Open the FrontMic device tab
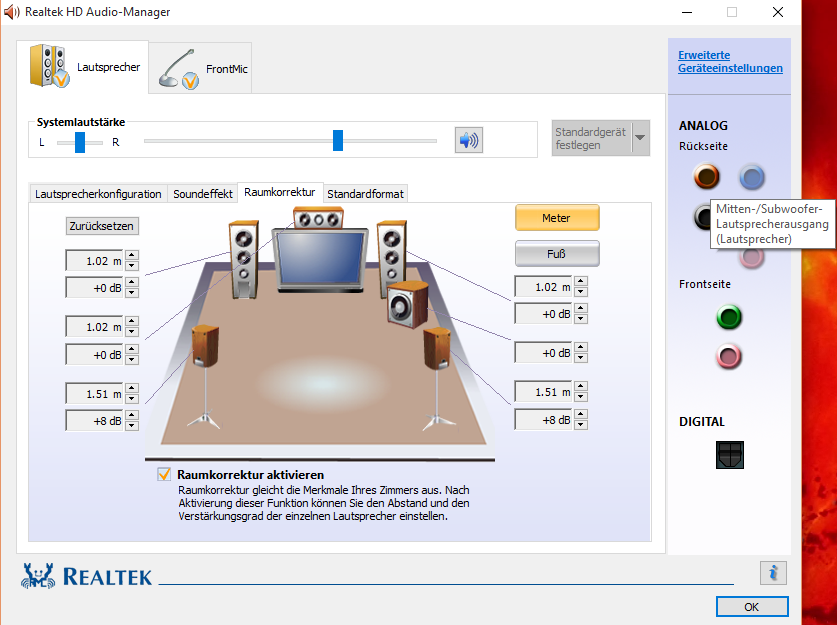The image size is (837, 625). click(x=200, y=69)
